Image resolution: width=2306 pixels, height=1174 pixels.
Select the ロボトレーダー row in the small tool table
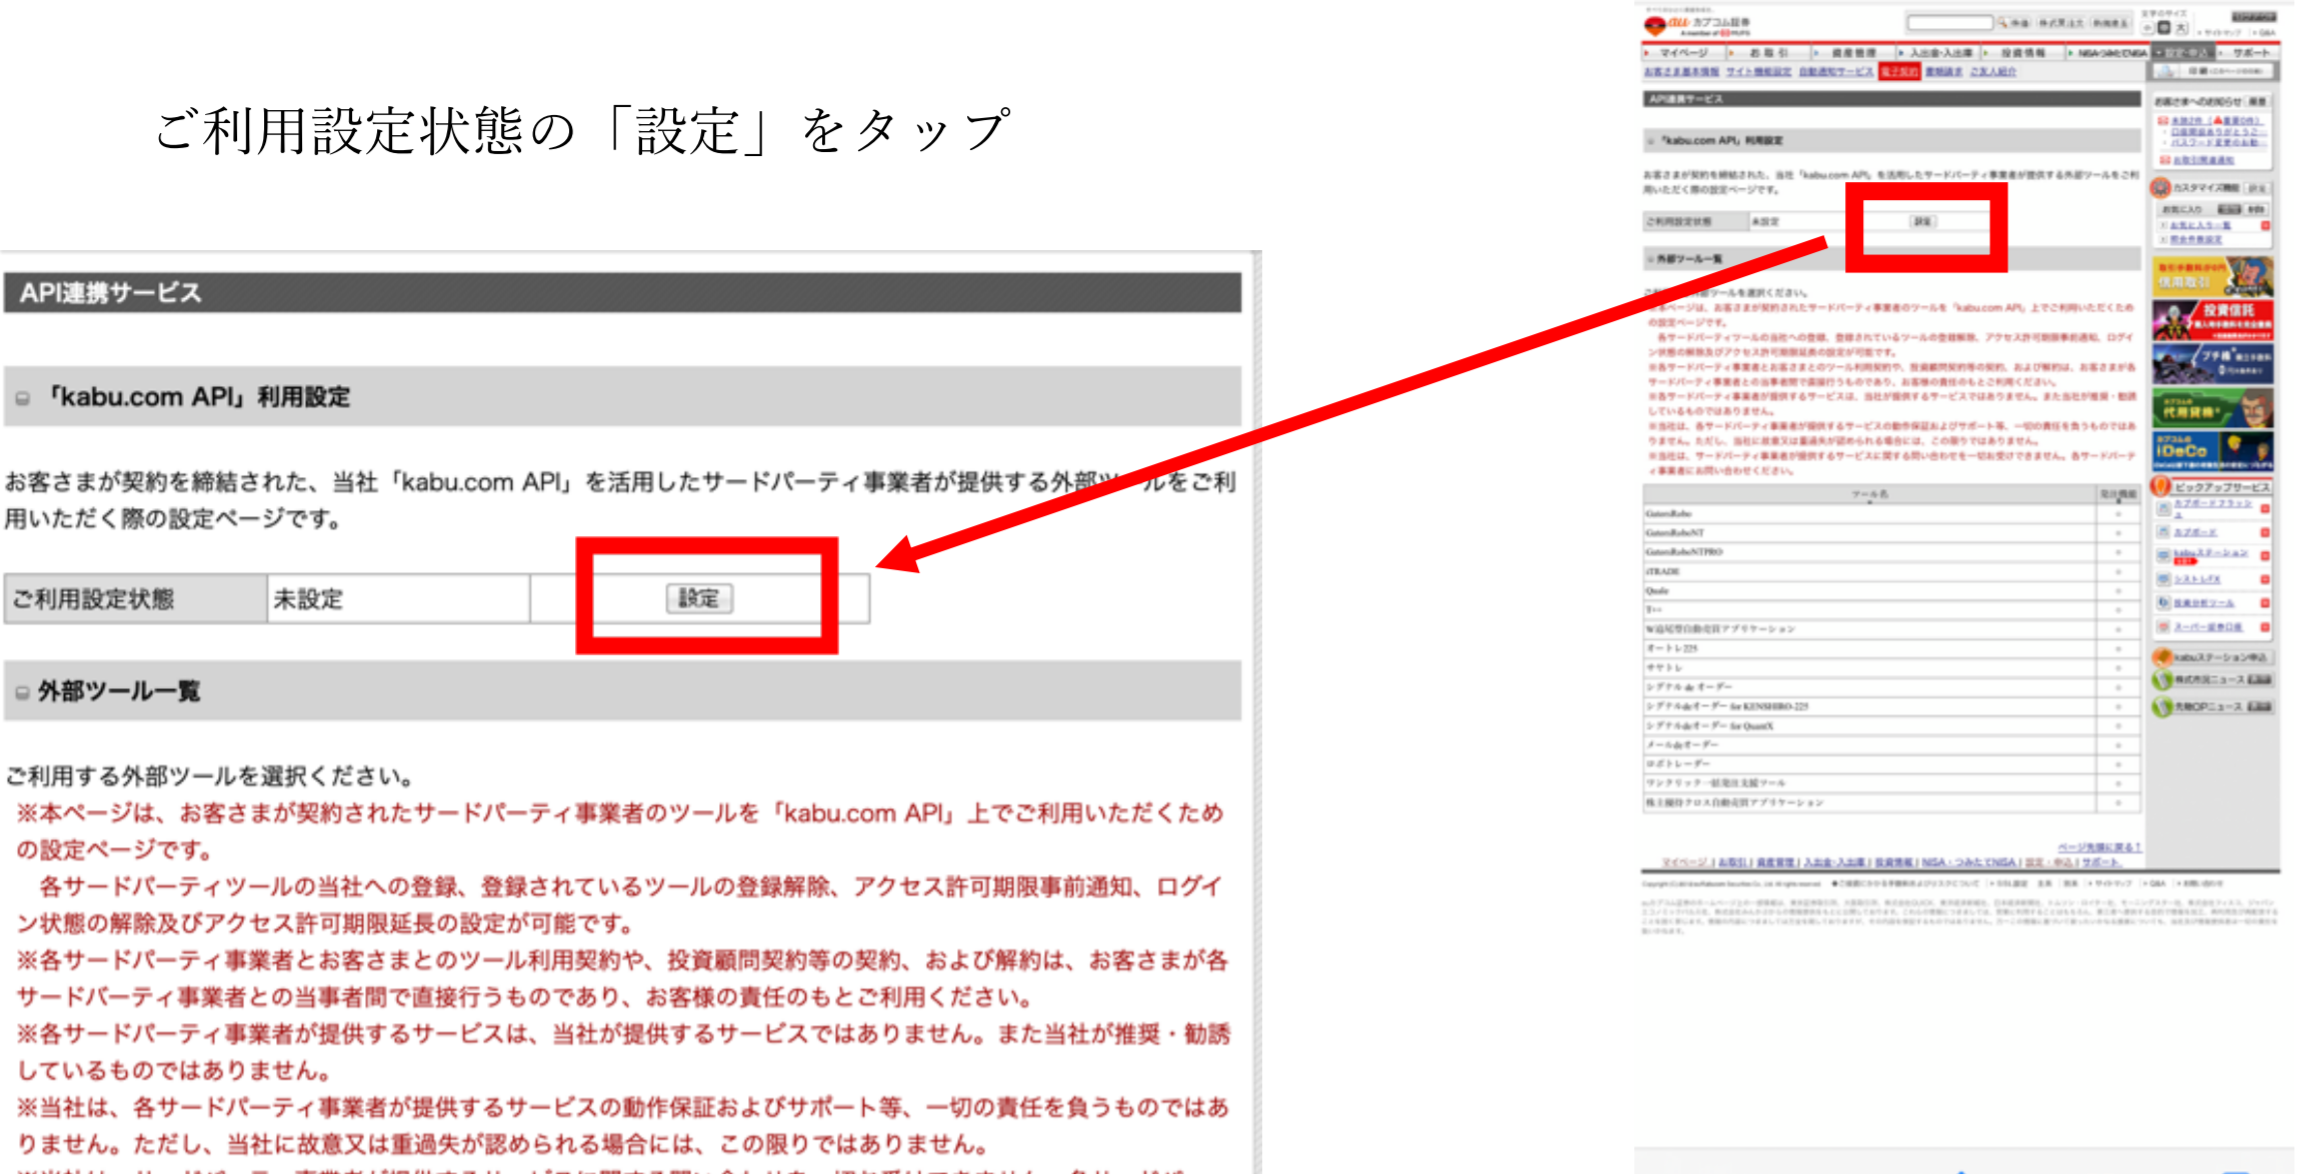1890,764
